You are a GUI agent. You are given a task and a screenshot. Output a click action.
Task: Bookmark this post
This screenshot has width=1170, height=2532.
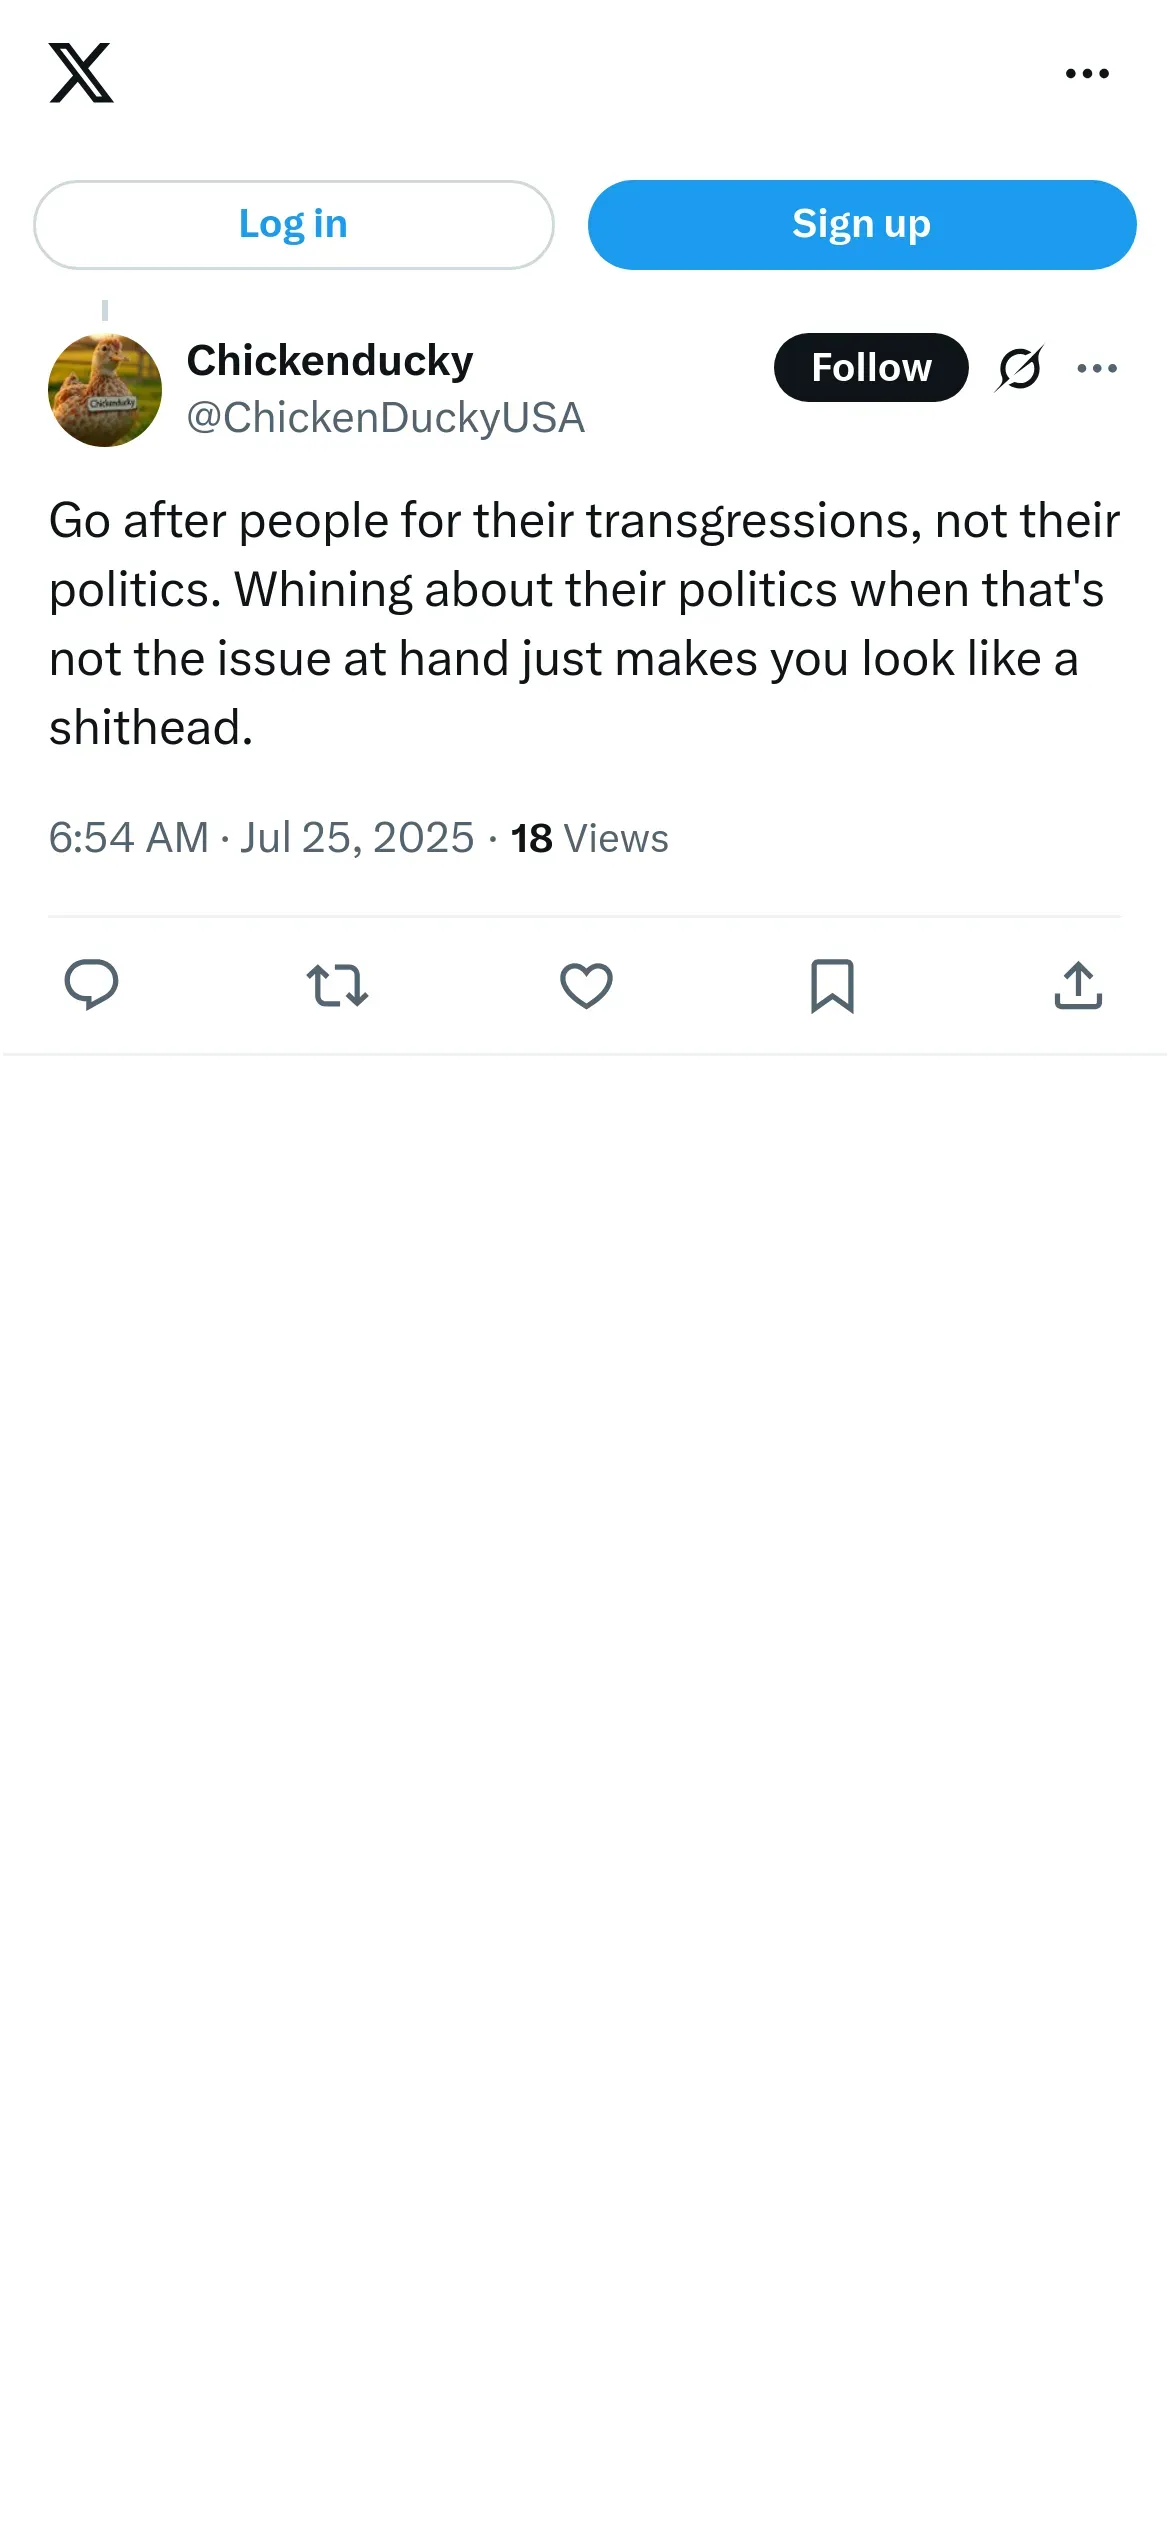(832, 985)
